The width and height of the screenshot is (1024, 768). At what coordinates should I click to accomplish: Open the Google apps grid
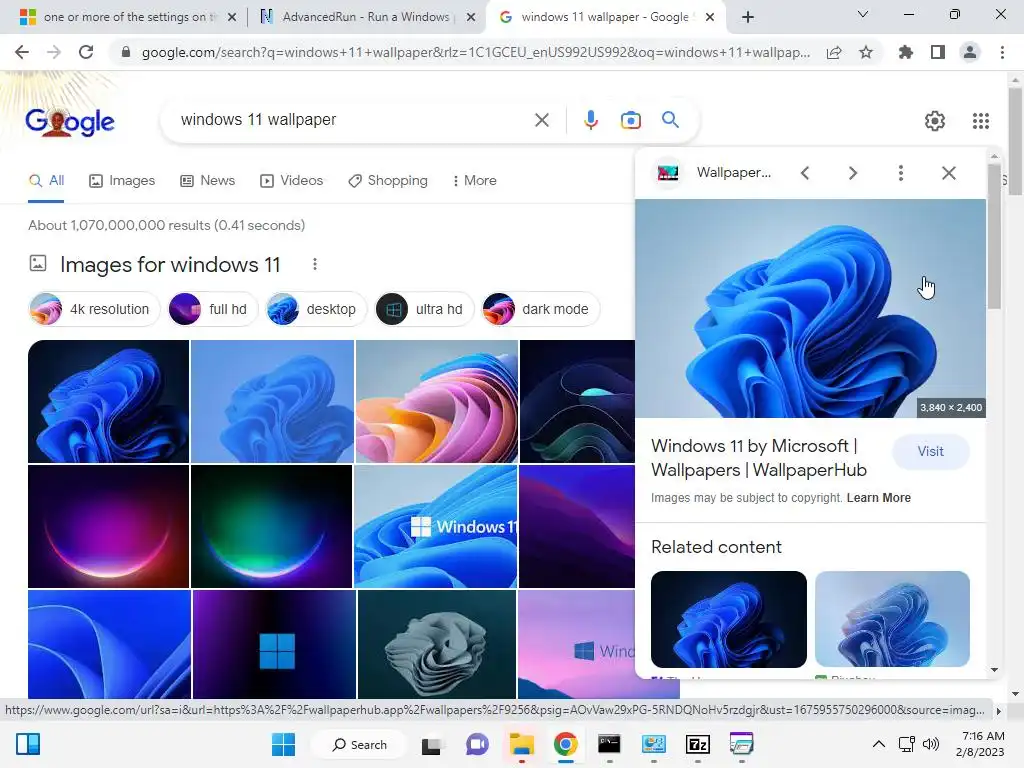click(x=981, y=121)
